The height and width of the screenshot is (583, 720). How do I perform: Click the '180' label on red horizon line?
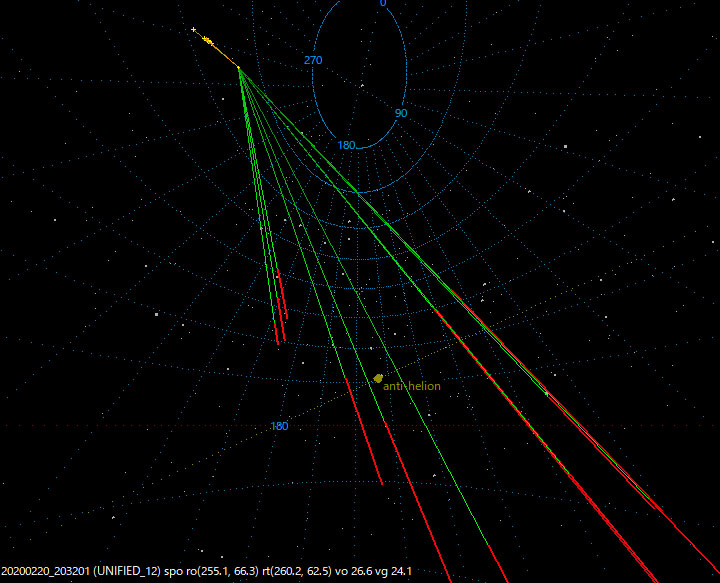click(279, 426)
